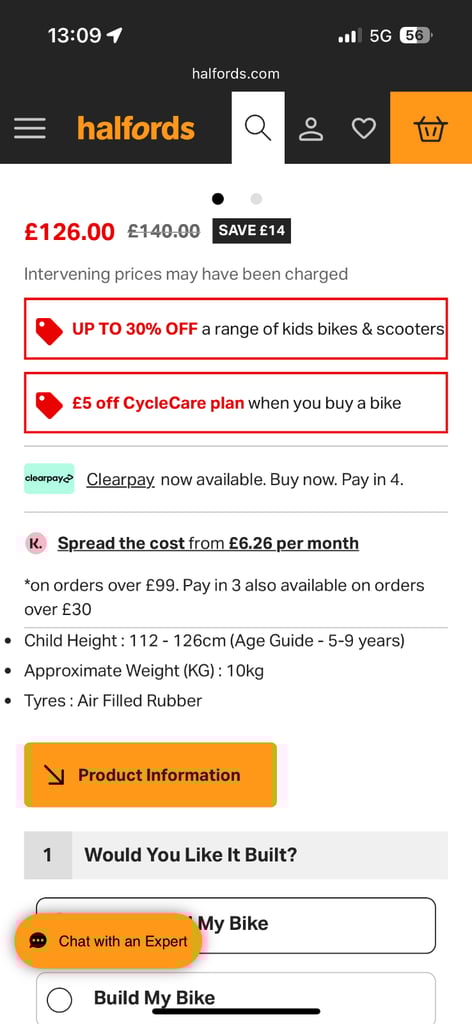
Task: Tap the halfords logo
Action: (x=136, y=128)
